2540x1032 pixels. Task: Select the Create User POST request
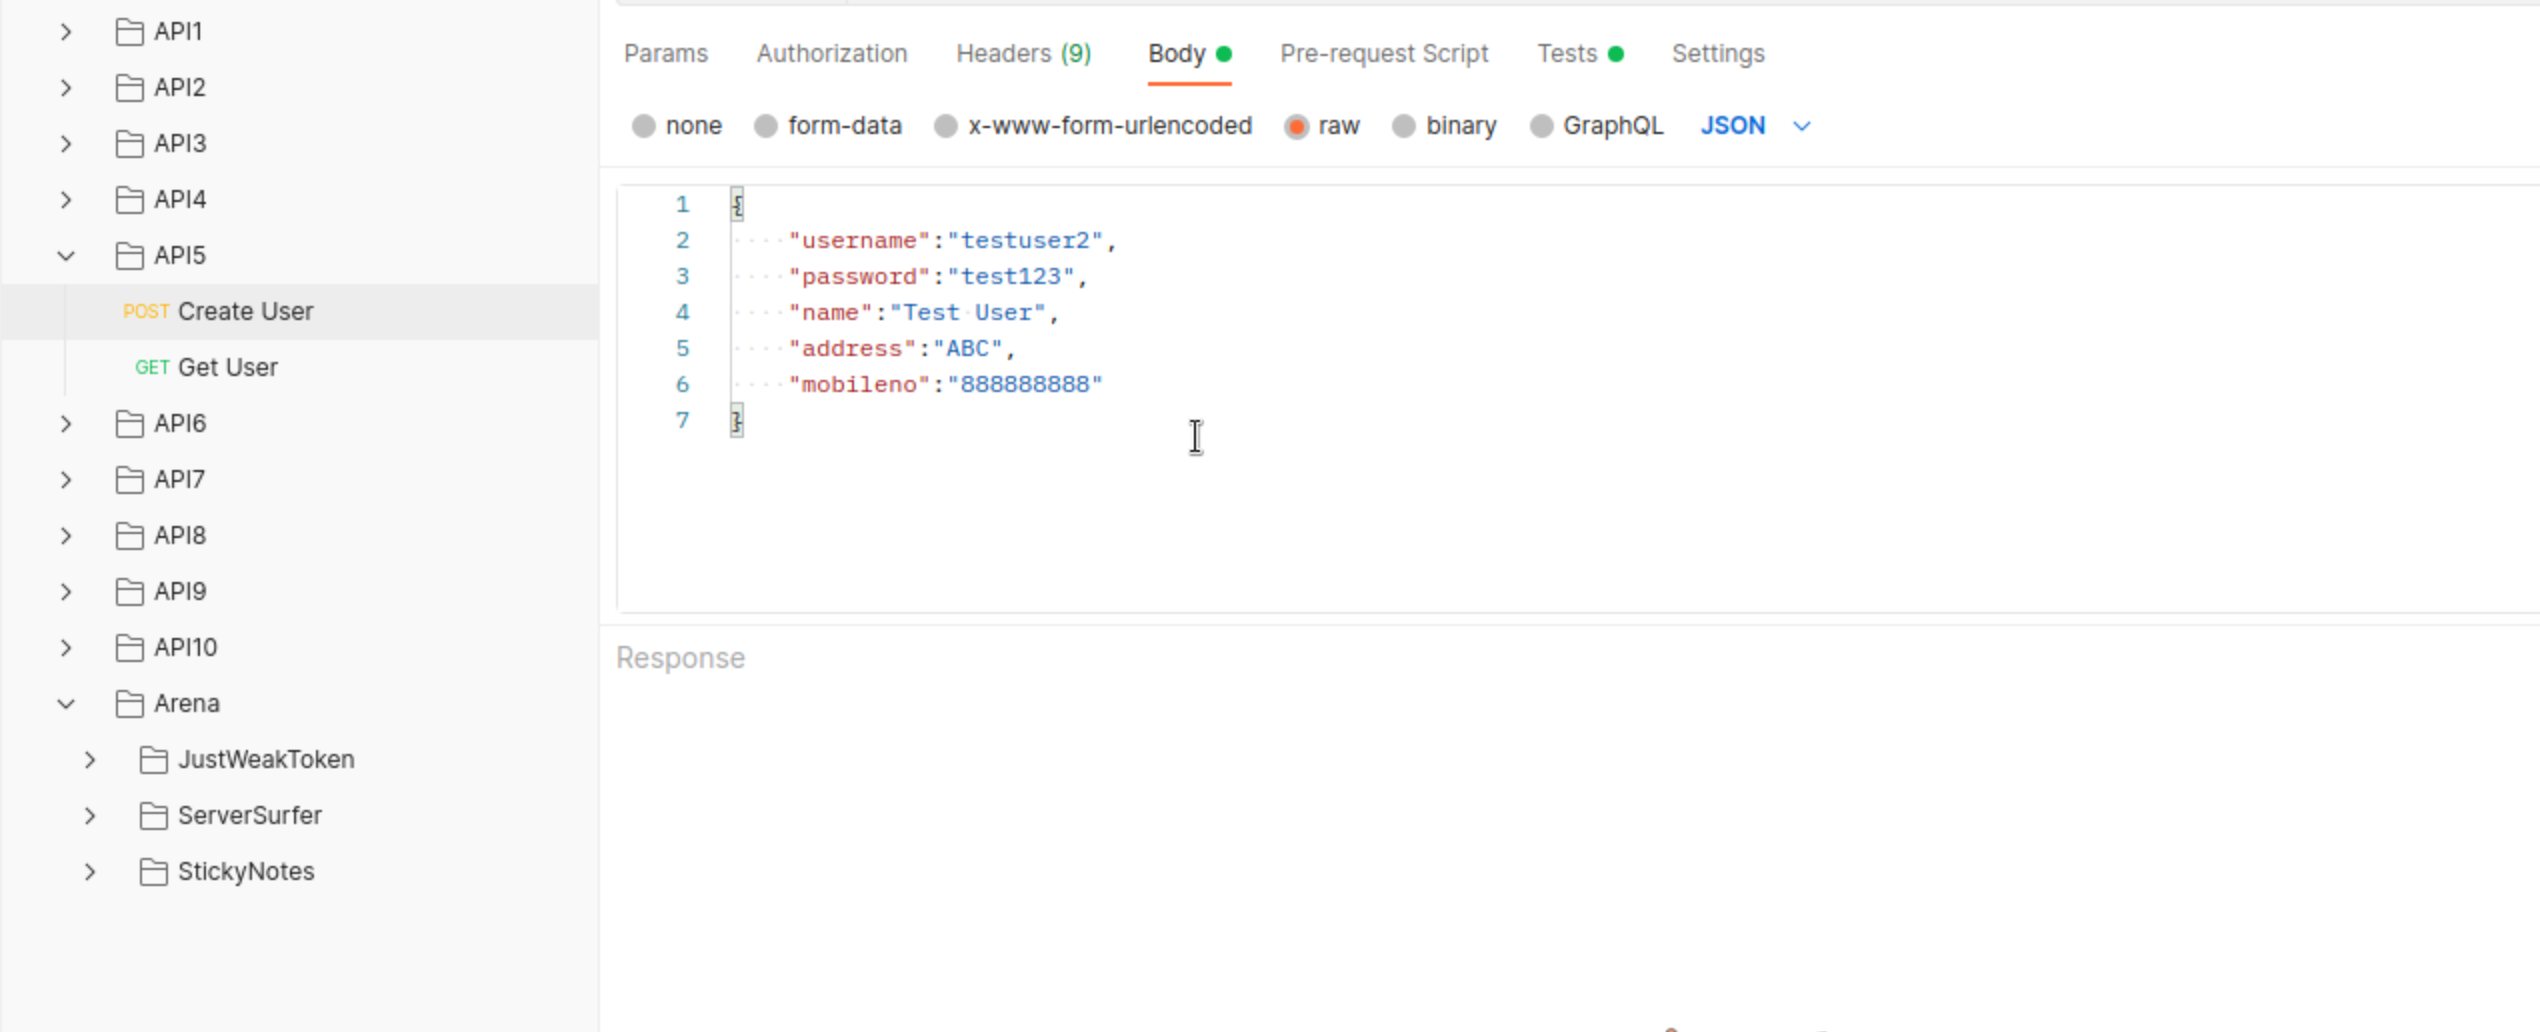click(x=245, y=312)
